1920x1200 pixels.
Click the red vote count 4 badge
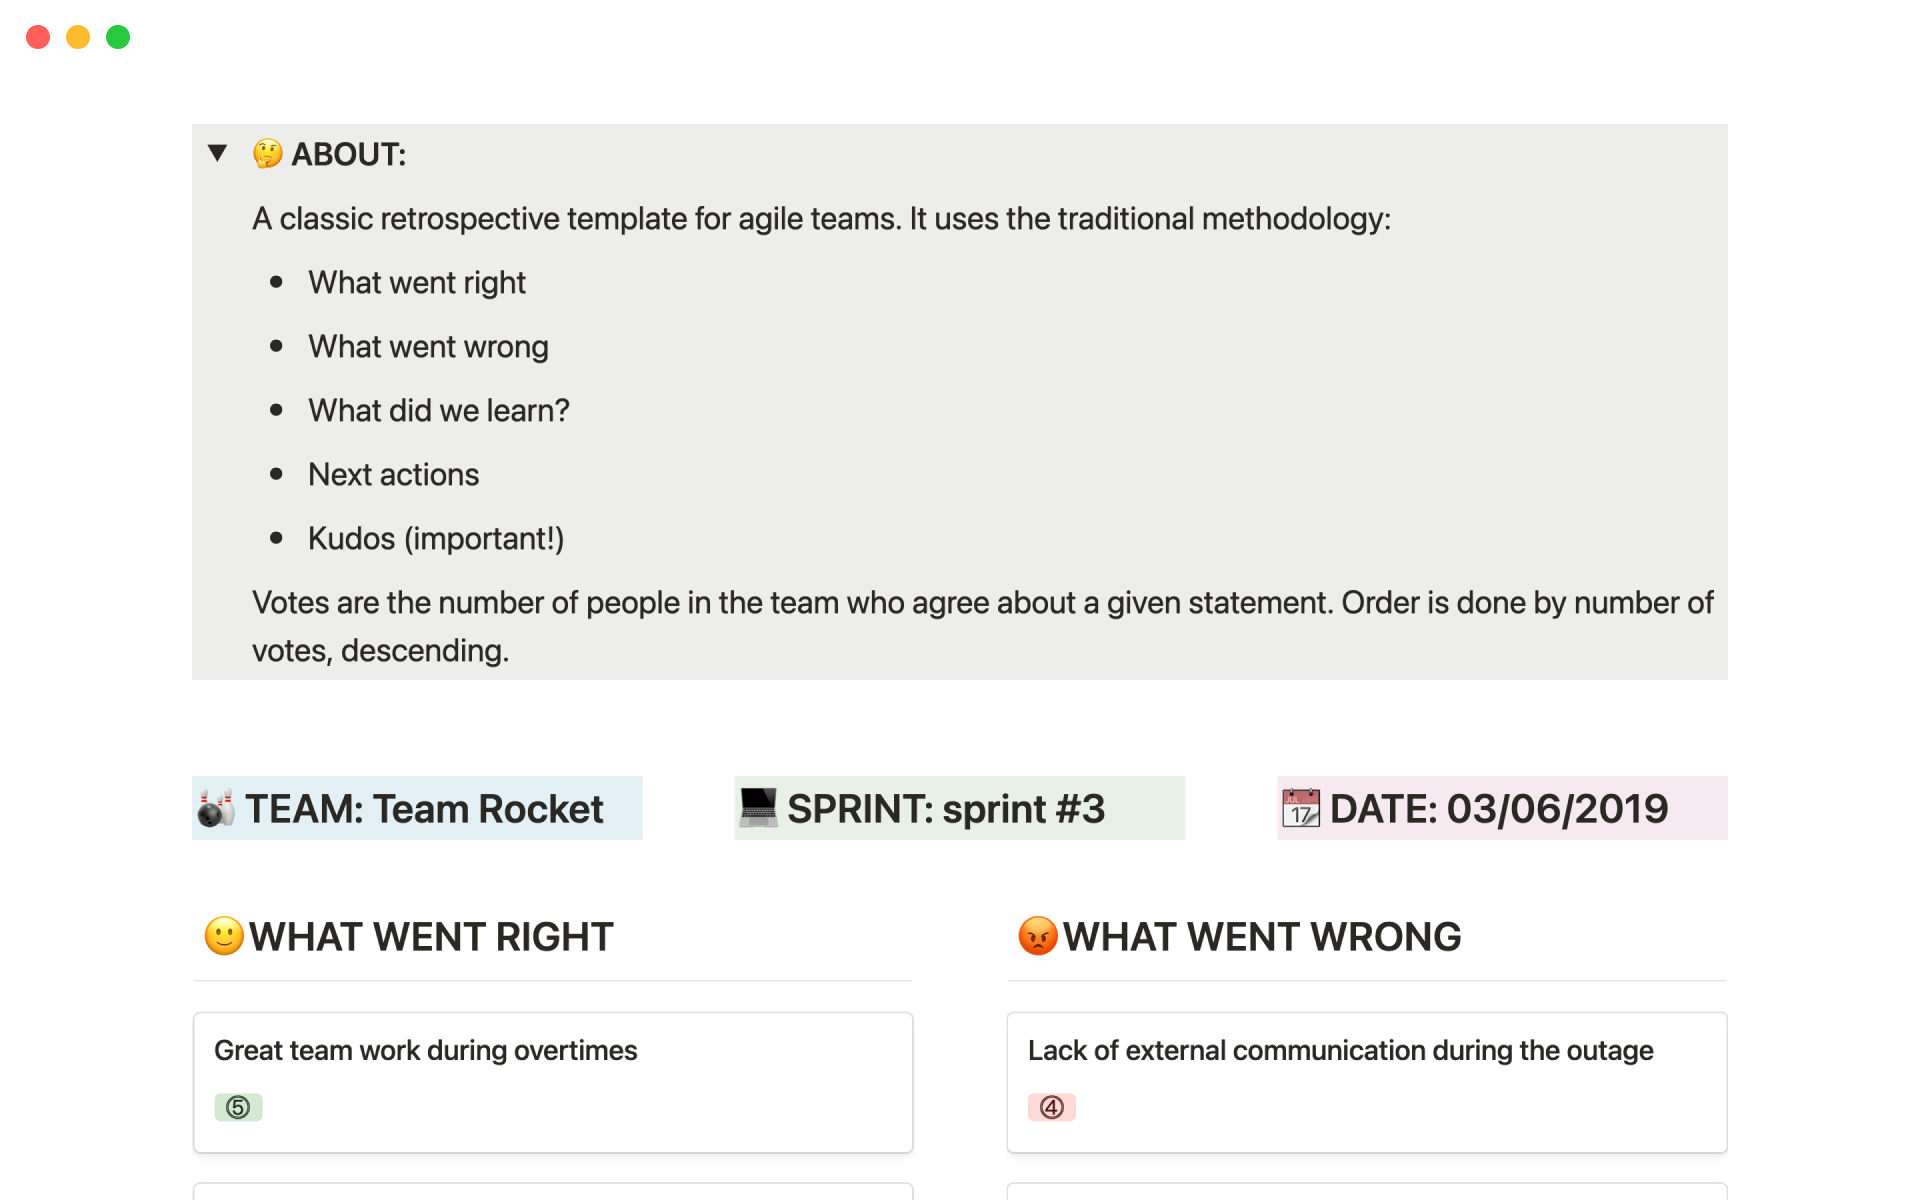(x=1051, y=1107)
